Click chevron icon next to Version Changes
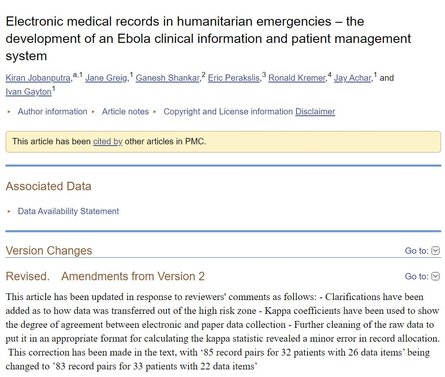 point(436,251)
